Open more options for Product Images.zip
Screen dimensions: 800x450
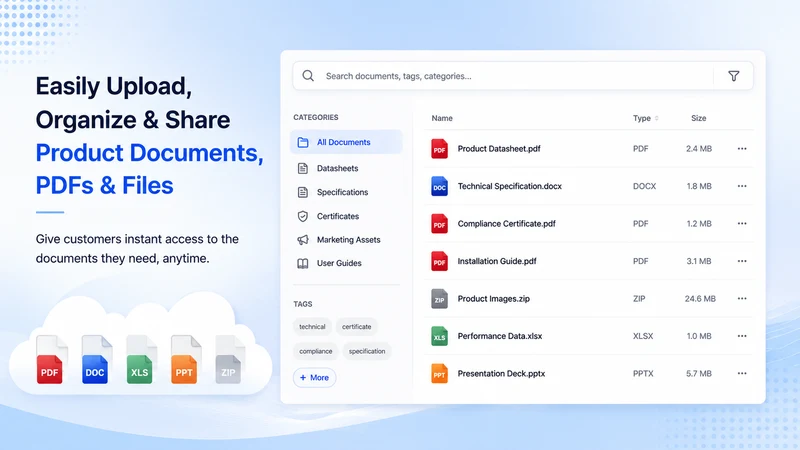pyautogui.click(x=742, y=299)
